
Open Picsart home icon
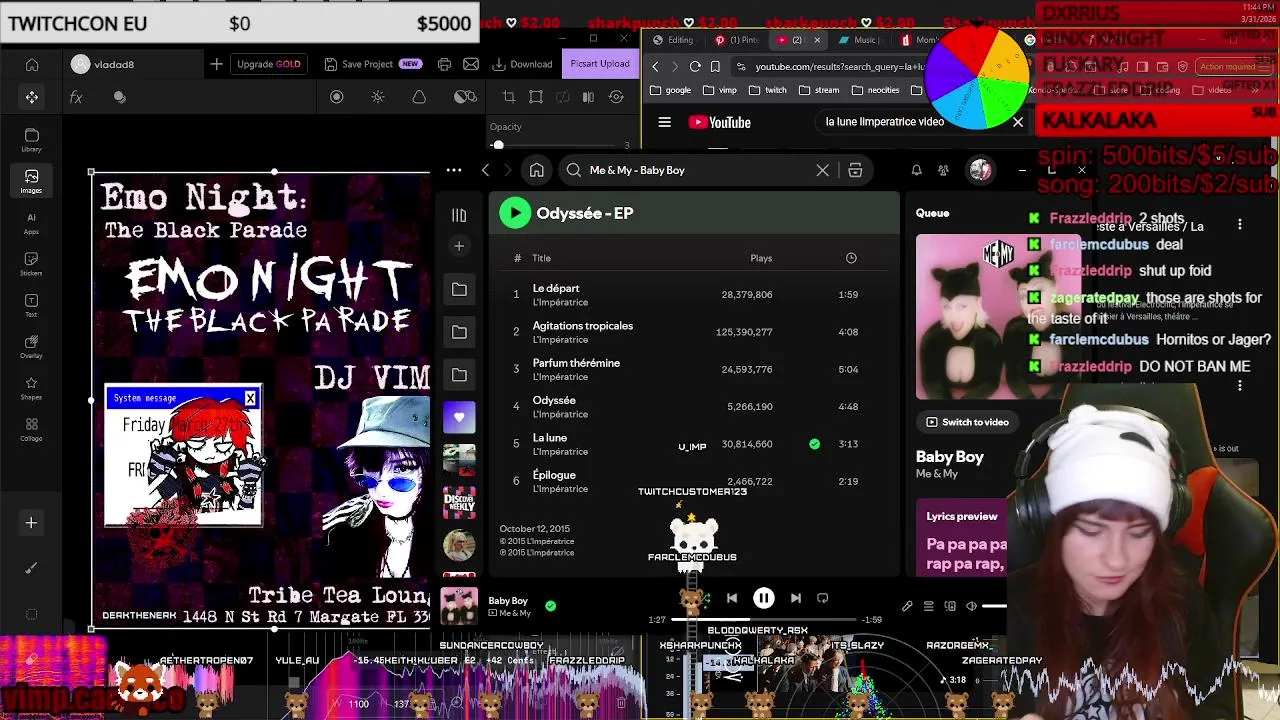(32, 64)
